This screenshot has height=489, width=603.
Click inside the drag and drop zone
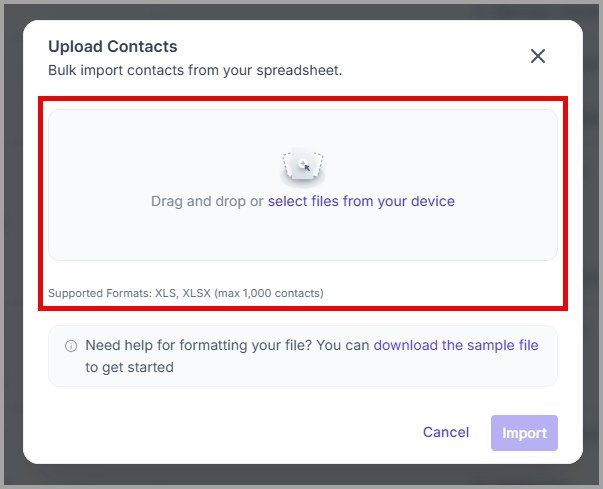(x=303, y=185)
